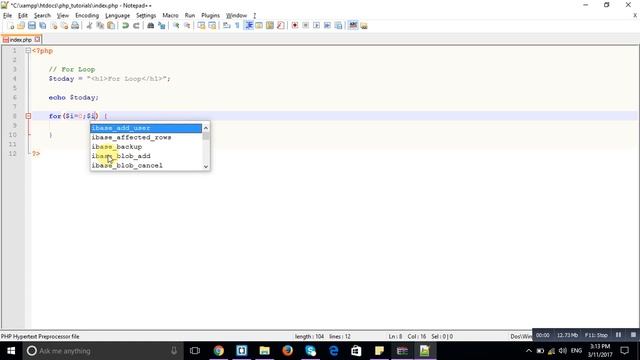
Task: Select the index.php document tab
Action: [x=20, y=40]
